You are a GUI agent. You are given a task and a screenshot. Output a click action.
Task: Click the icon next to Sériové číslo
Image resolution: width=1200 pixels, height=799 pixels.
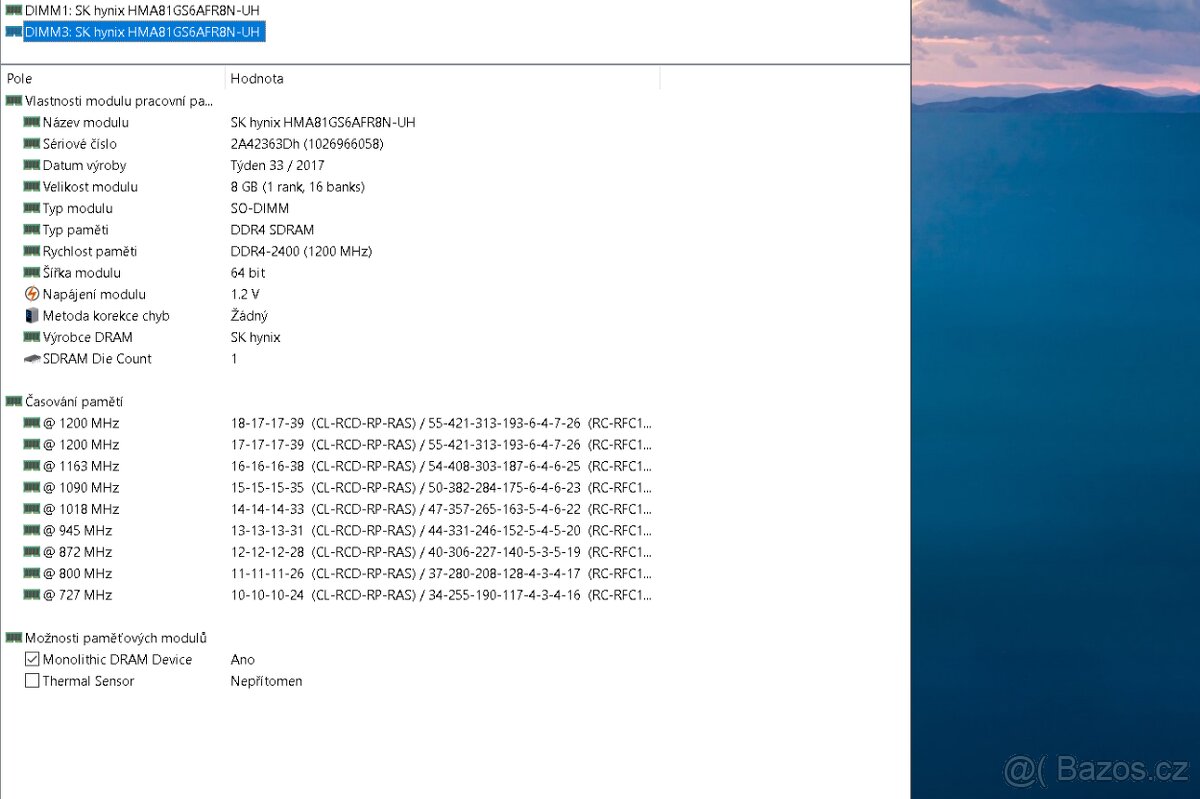point(31,144)
